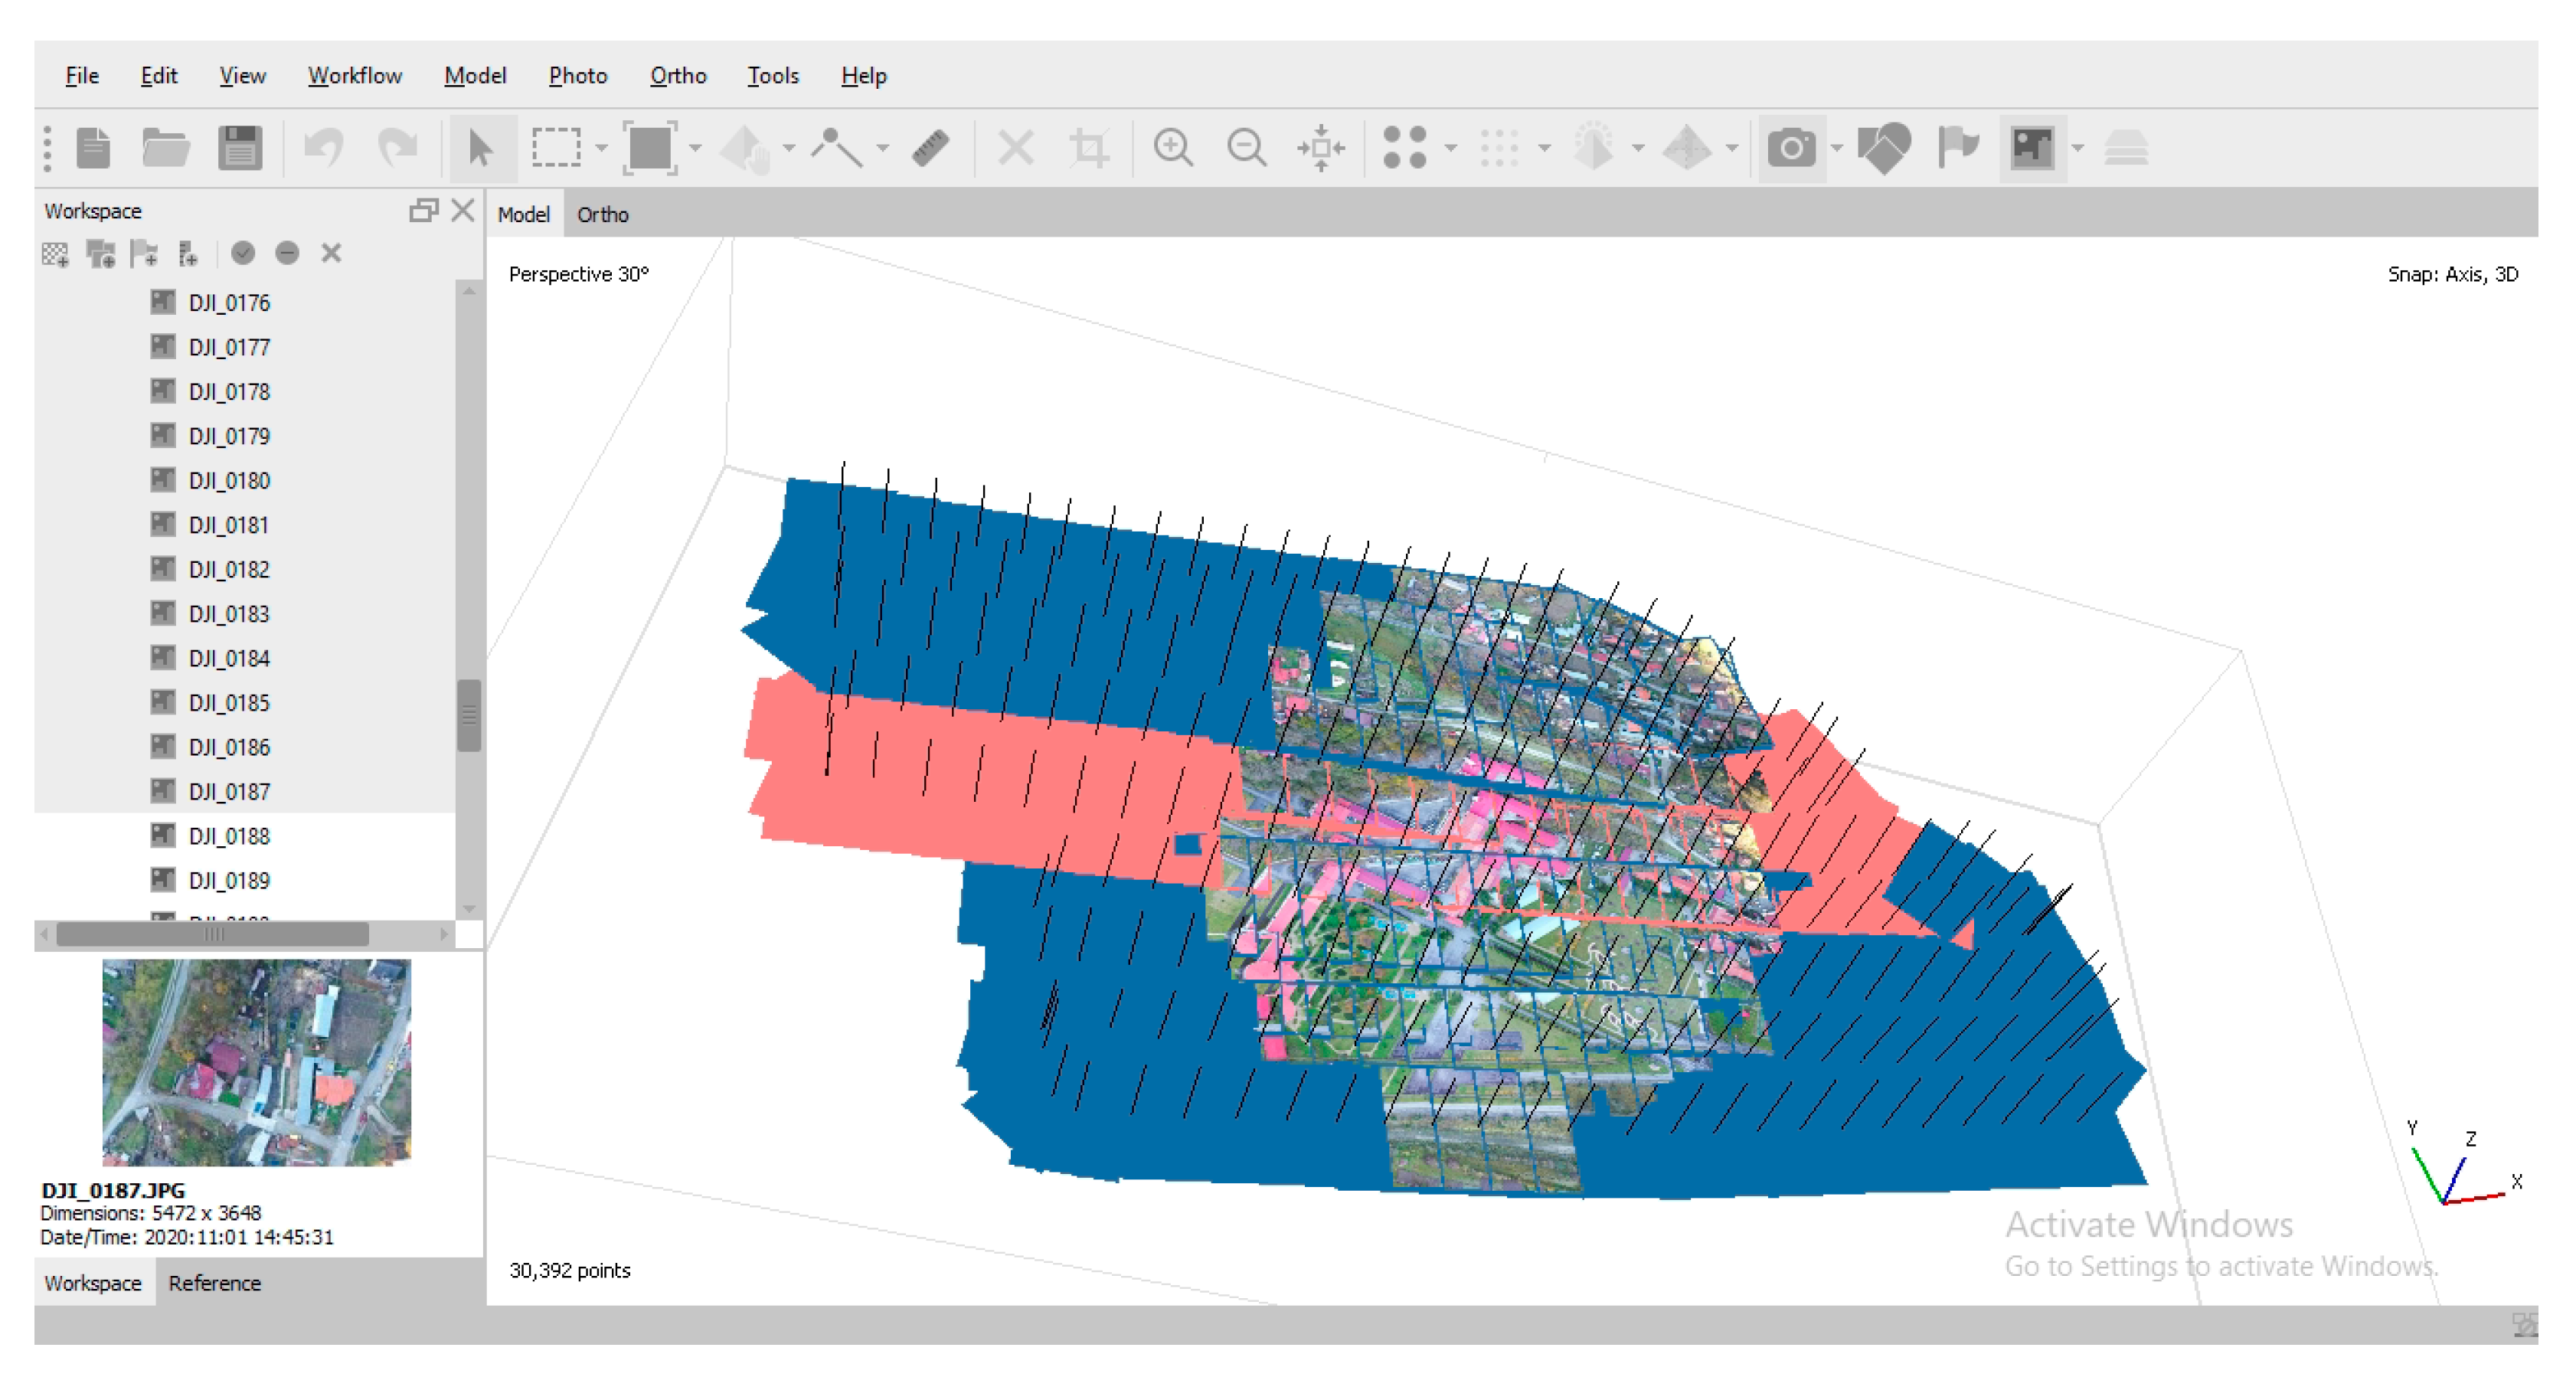Expand the Rectangle Selection tool dropdown arrow

click(601, 148)
